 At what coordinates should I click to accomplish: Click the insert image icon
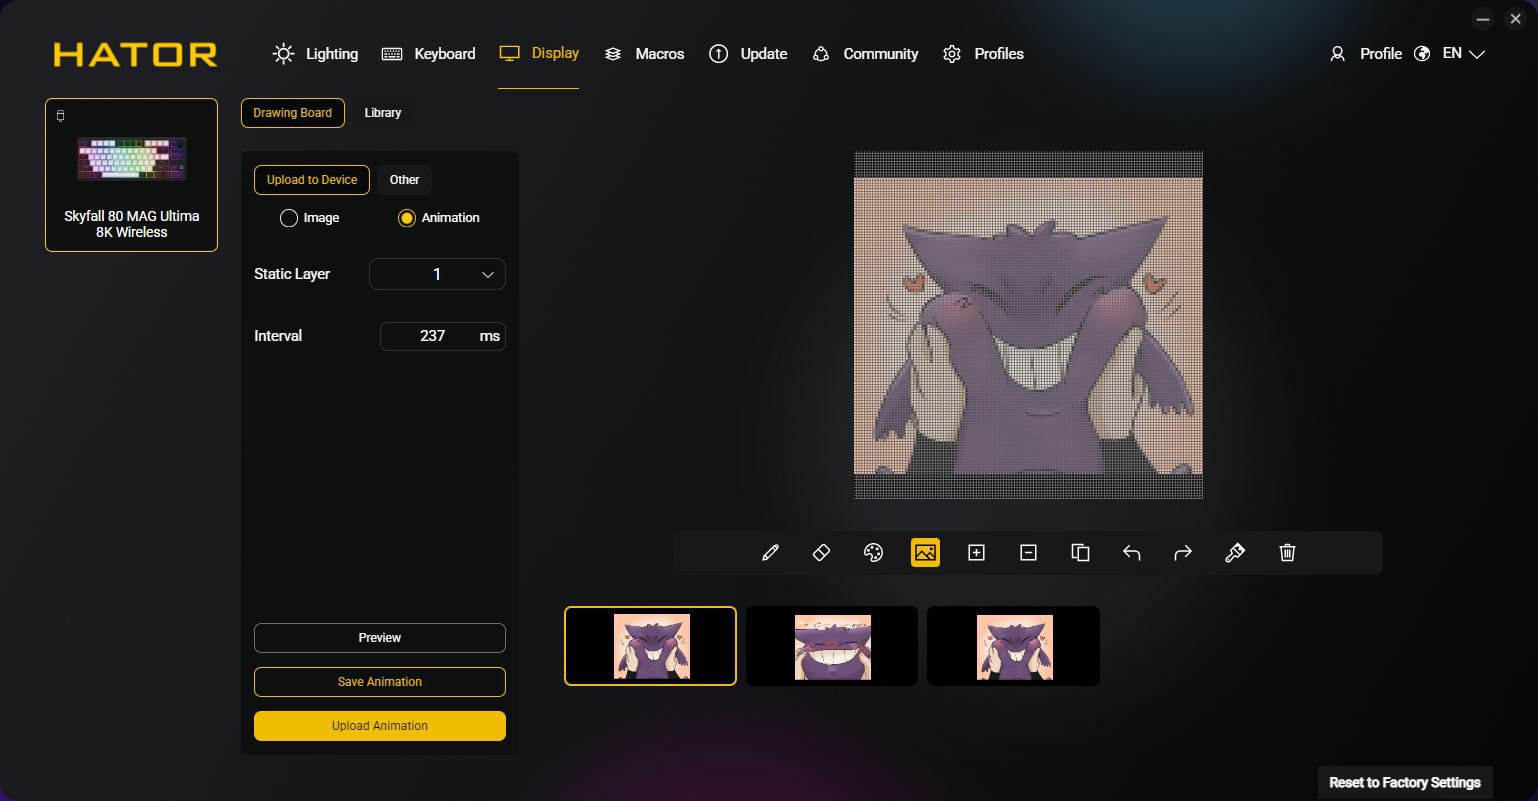(925, 553)
